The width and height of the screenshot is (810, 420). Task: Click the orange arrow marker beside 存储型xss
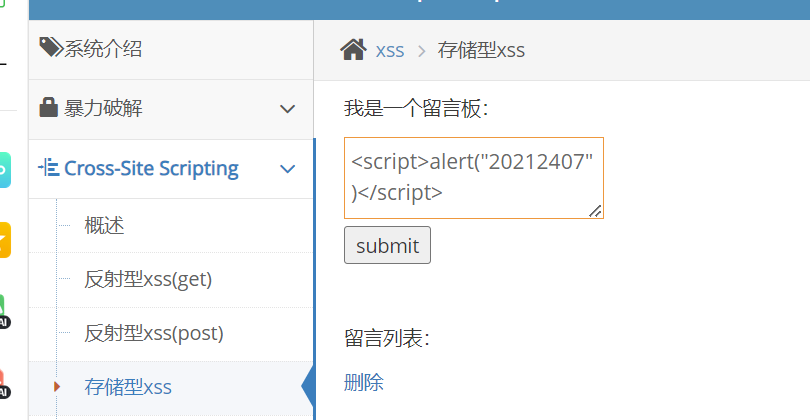tap(57, 386)
